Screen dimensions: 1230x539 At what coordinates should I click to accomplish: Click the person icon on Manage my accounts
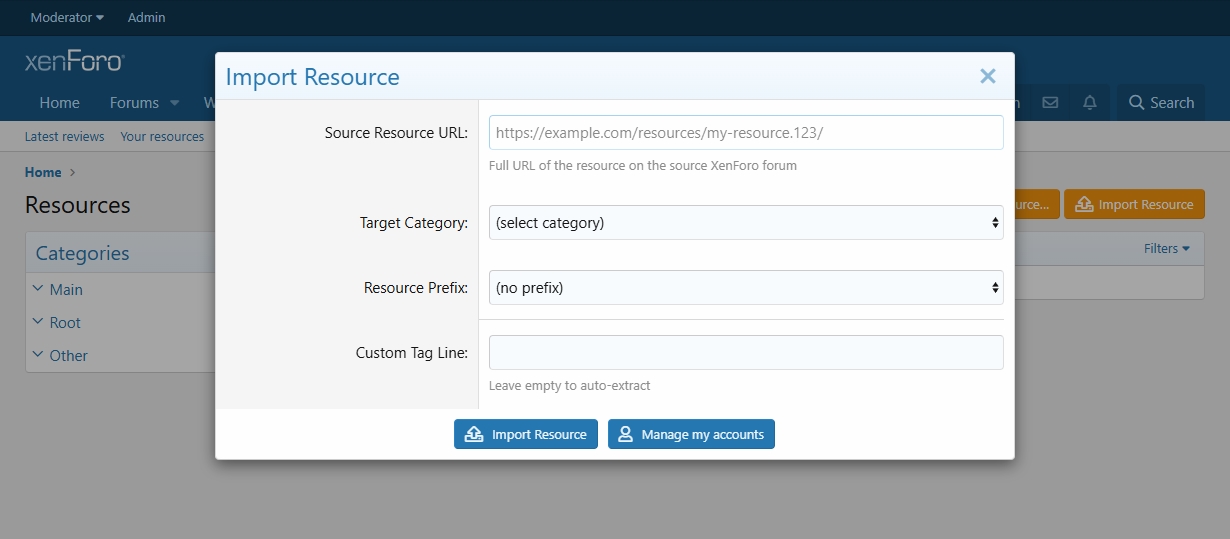(625, 434)
